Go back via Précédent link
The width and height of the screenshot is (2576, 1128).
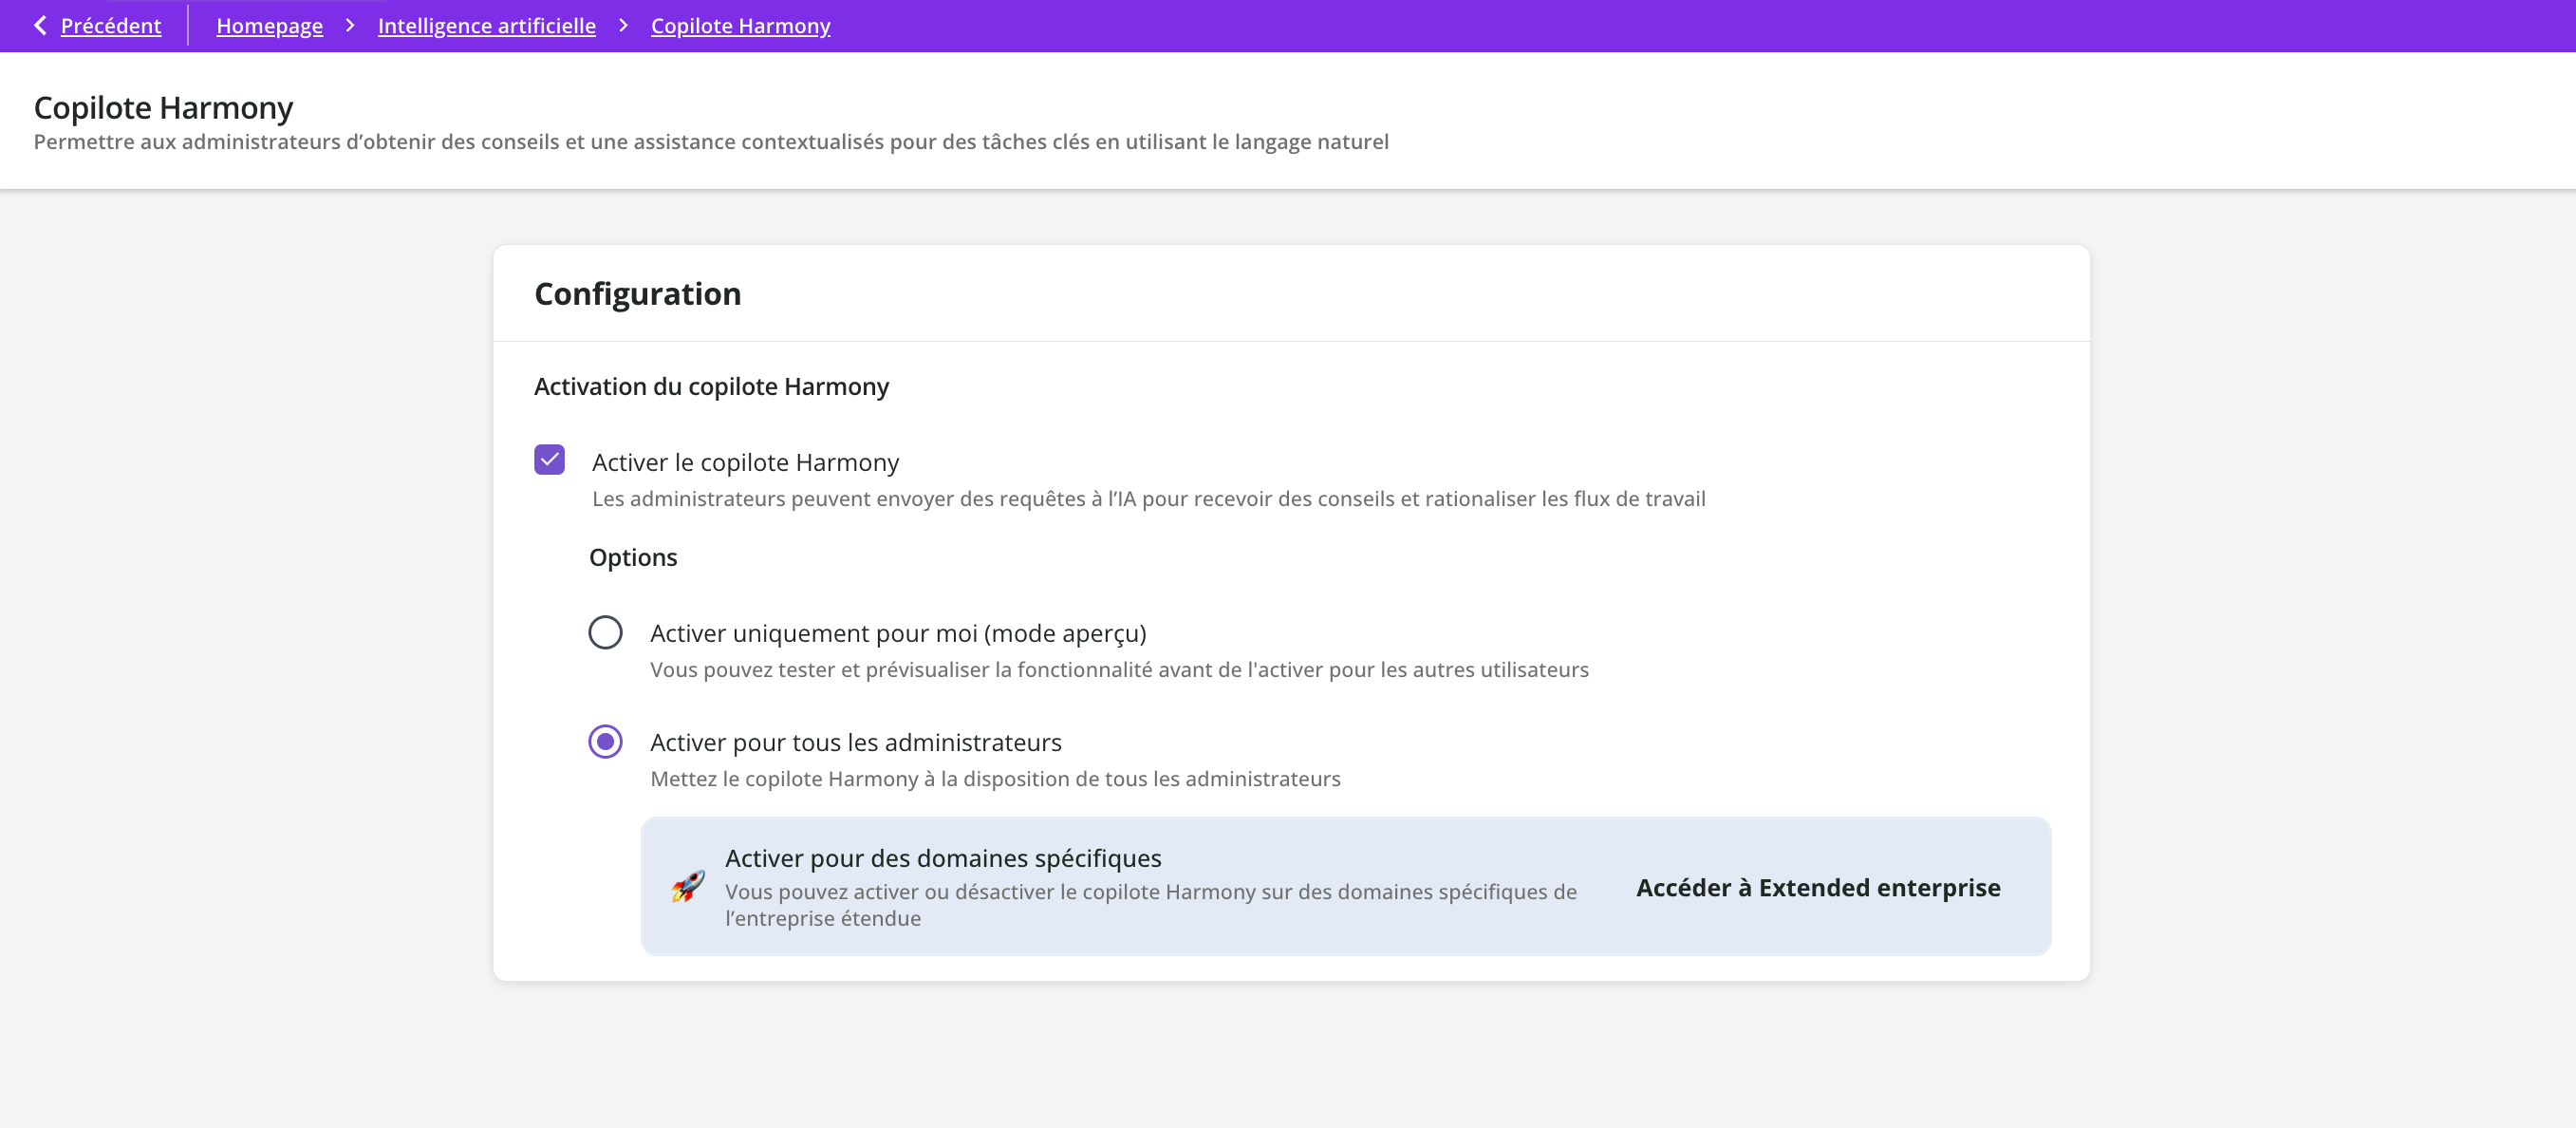110,26
